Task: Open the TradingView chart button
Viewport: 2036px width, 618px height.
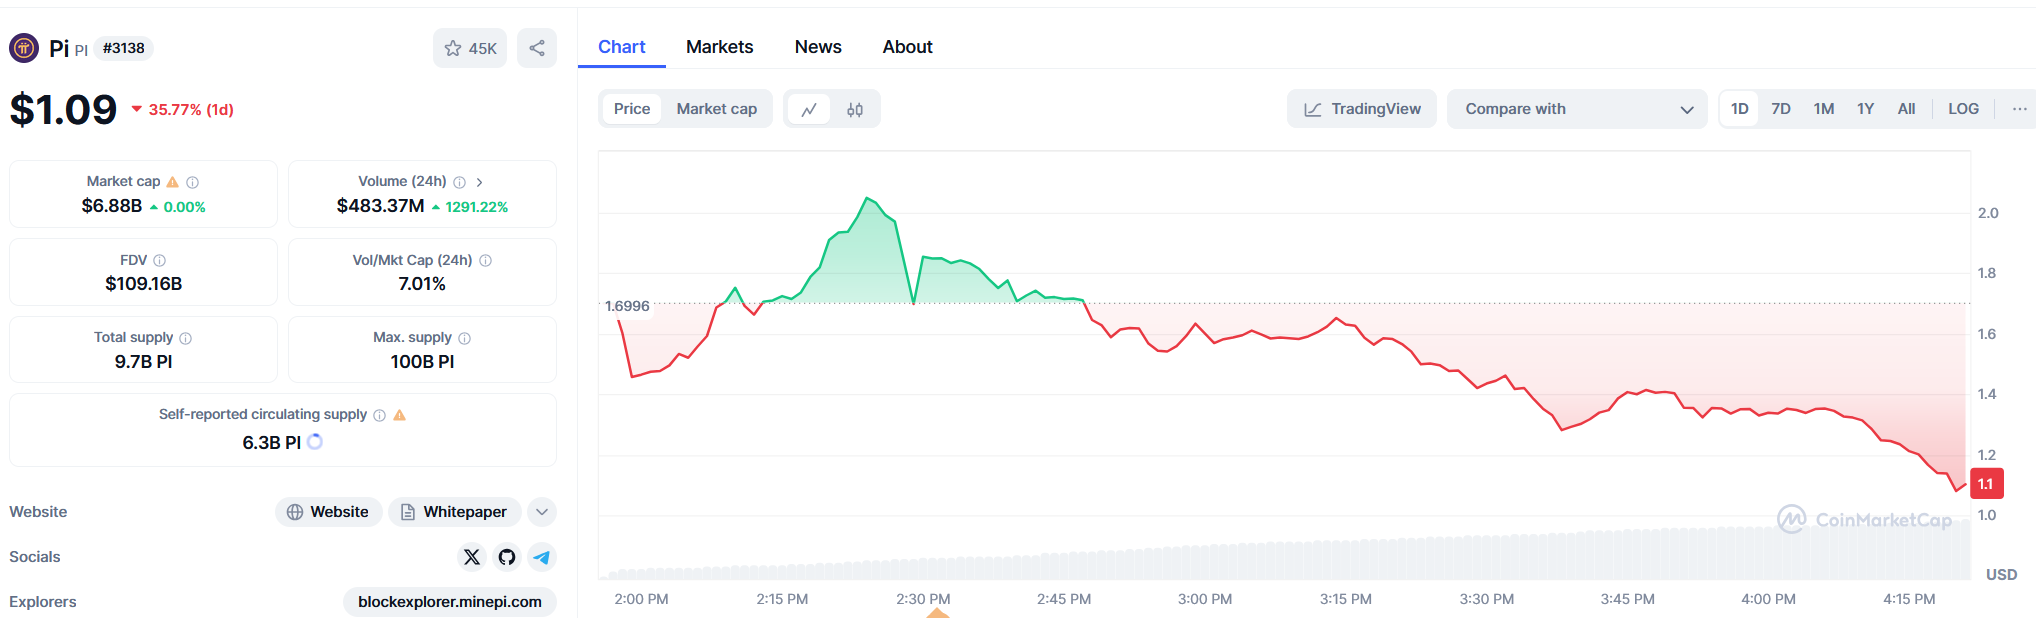Action: pos(1362,109)
